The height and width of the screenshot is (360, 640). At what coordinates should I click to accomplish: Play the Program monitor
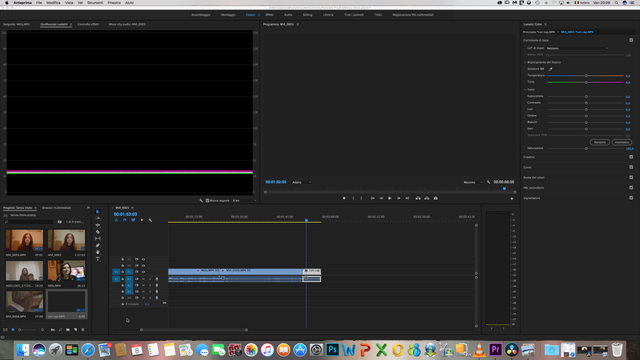[x=390, y=198]
